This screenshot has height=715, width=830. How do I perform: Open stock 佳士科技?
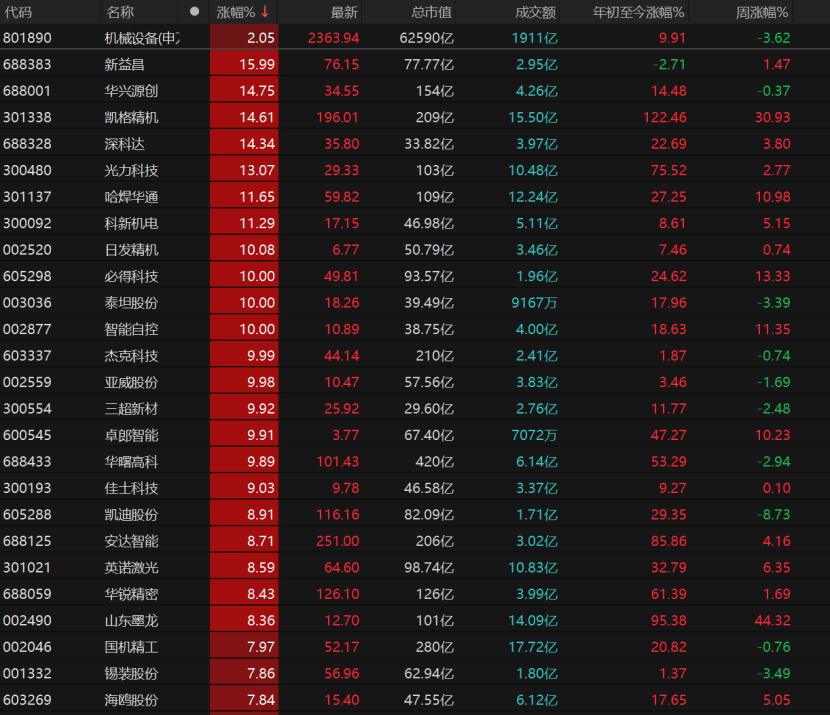point(131,488)
